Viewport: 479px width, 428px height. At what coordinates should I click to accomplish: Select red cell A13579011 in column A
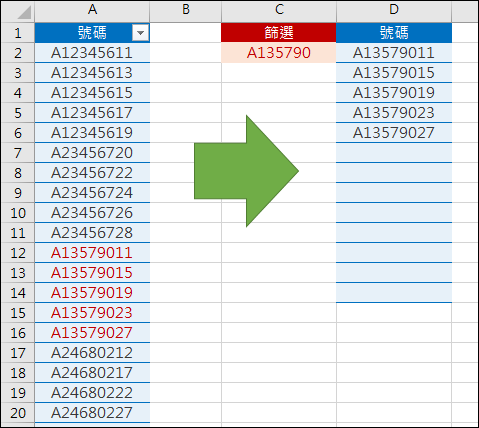coord(92,253)
